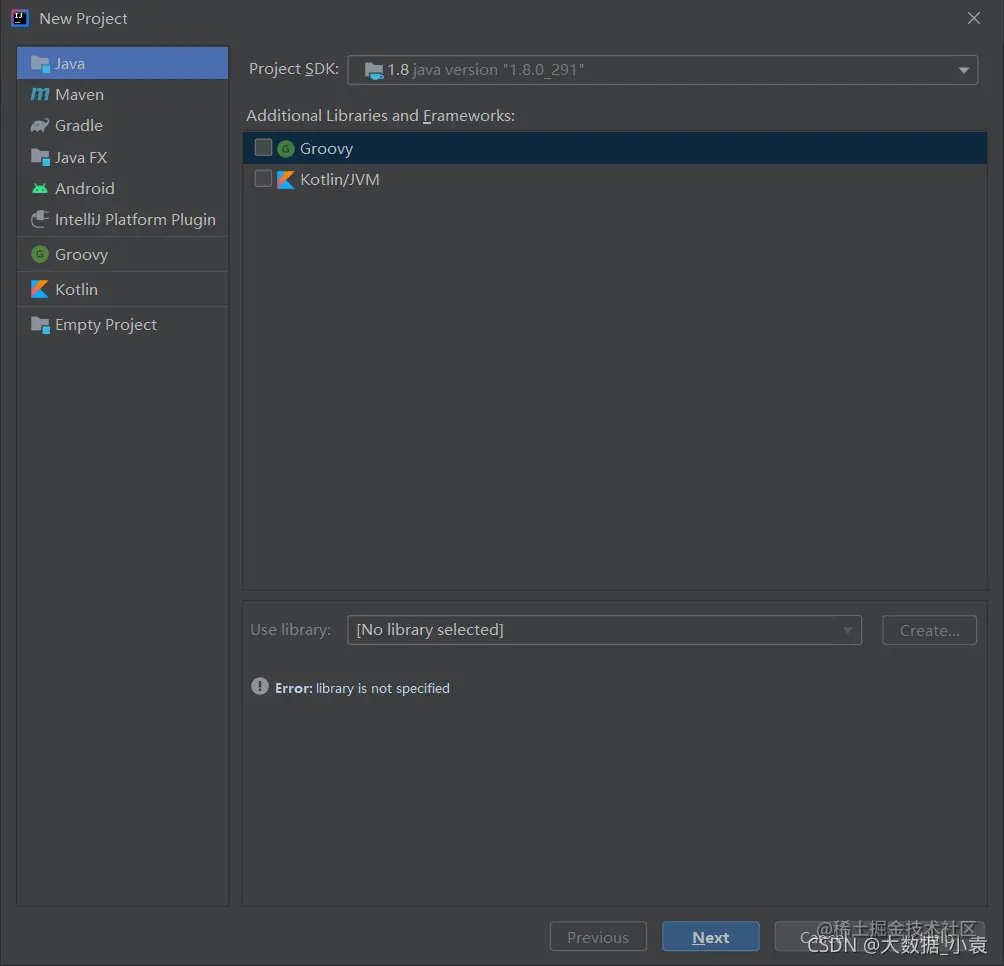Select Gradle project type label
This screenshot has width=1004, height=966.
(x=79, y=125)
